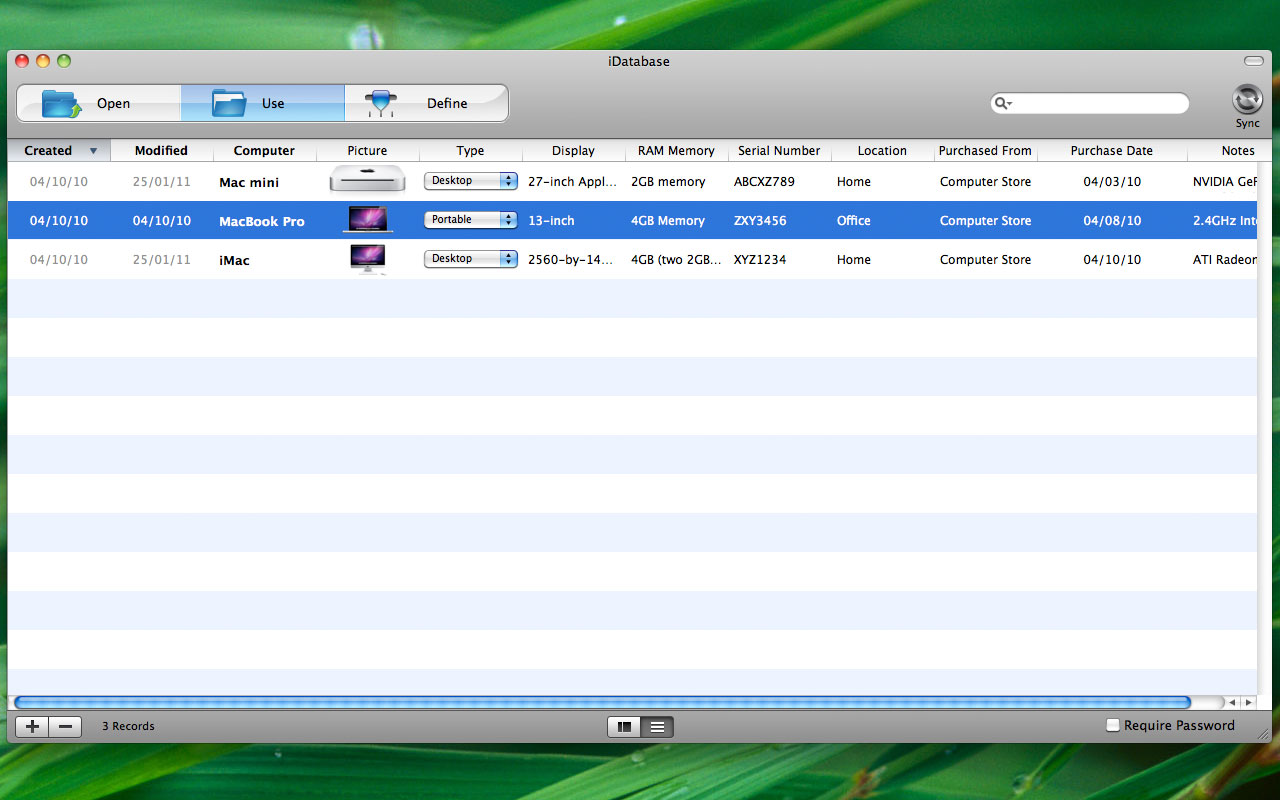Image resolution: width=1280 pixels, height=800 pixels.
Task: Click the remove record minus button
Action: click(x=65, y=727)
